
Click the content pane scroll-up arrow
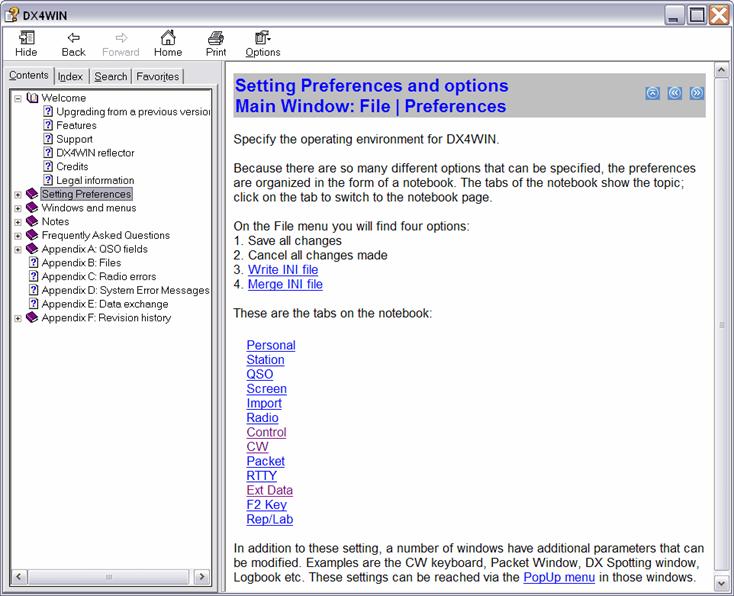pyautogui.click(x=721, y=70)
